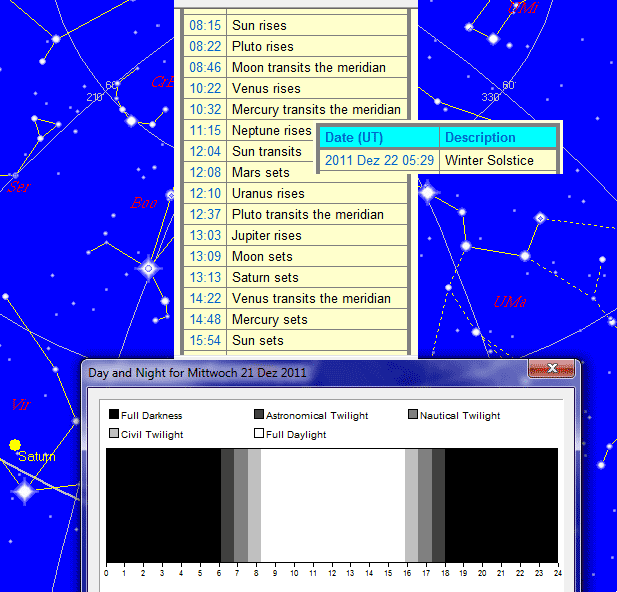Click the diamond-shaped object marker in the sky
617x592 pixels.
click(540, 218)
